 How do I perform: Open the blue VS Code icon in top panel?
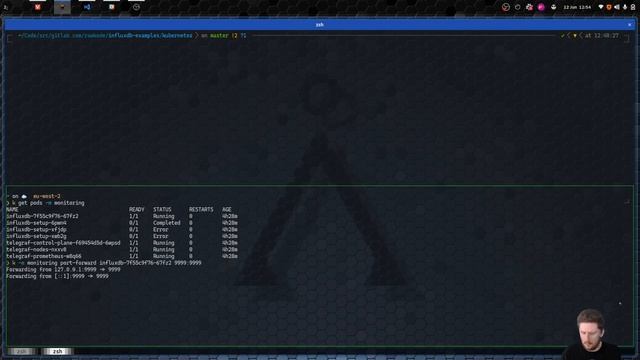pyautogui.click(x=87, y=7)
